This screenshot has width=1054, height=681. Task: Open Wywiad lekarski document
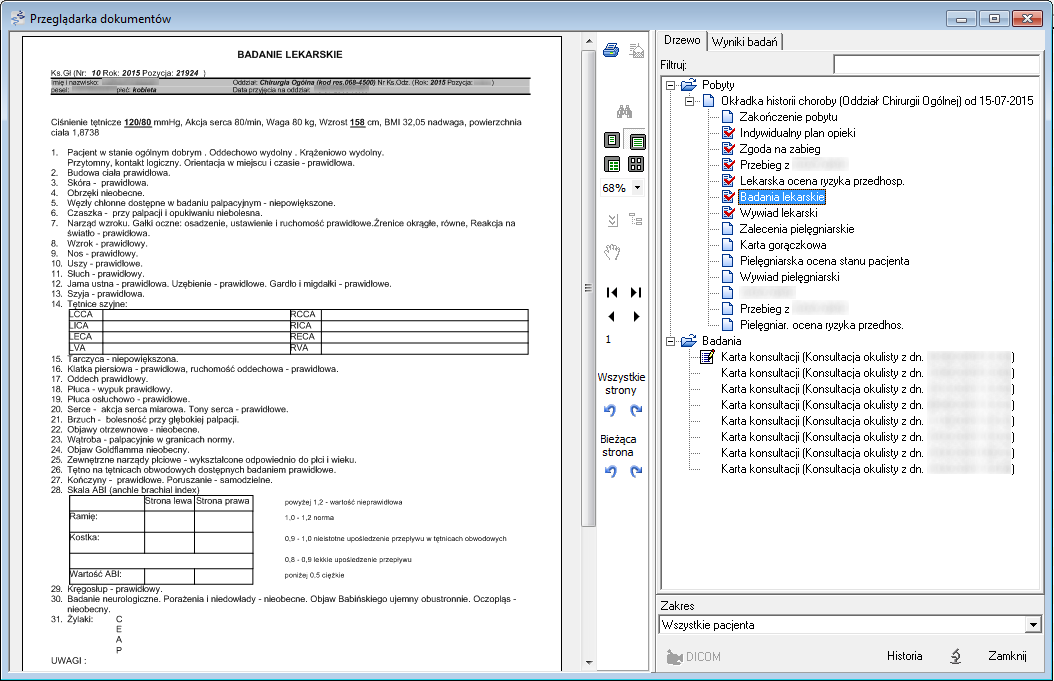pos(778,213)
